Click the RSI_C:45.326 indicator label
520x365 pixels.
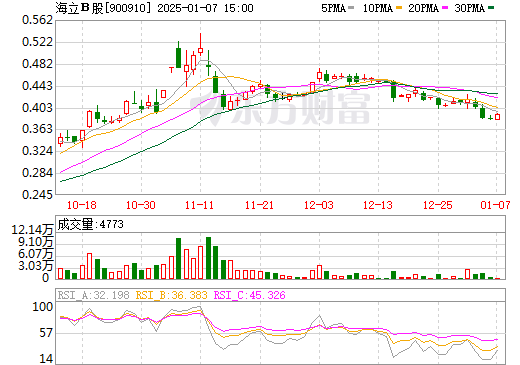coord(250,295)
